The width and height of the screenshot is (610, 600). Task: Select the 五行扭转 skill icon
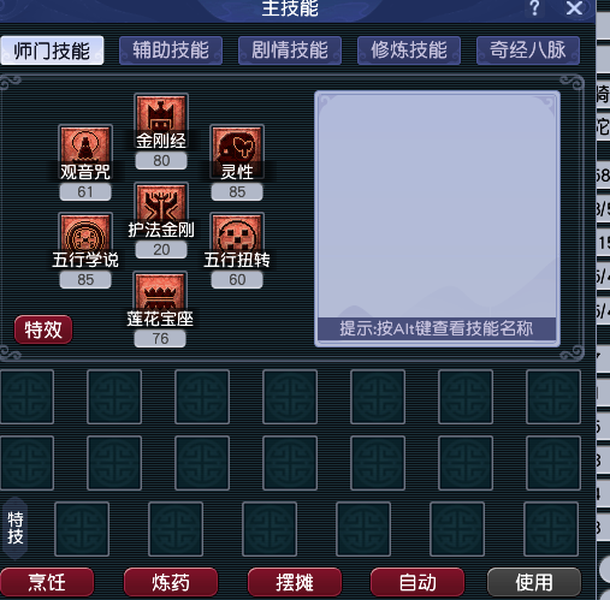tap(237, 239)
